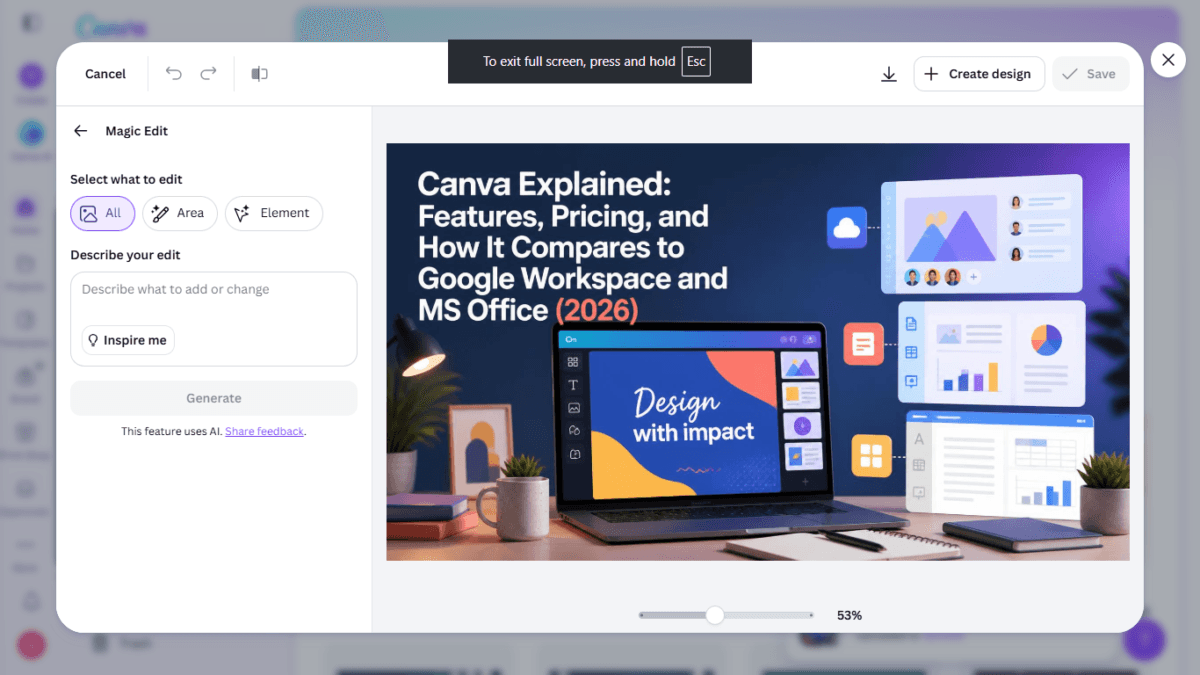The image size is (1200, 675).
Task: Click the Create design button
Action: pyautogui.click(x=979, y=74)
